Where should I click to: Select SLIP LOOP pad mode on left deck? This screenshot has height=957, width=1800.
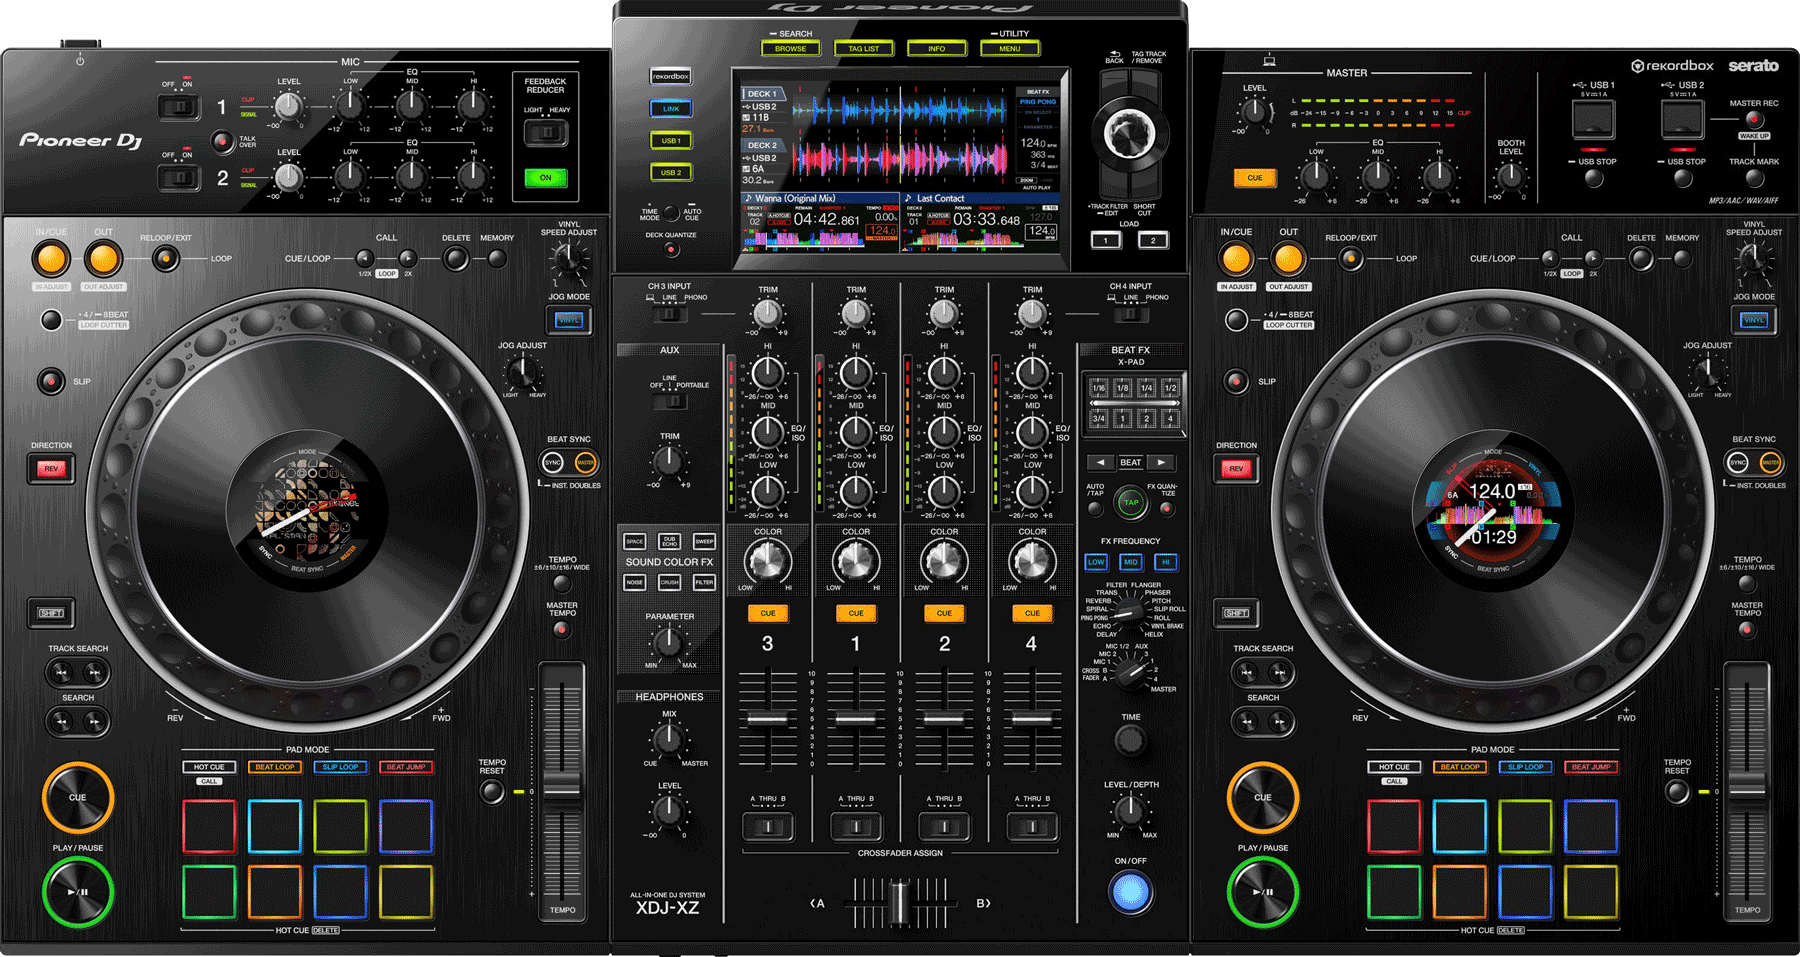(x=340, y=767)
